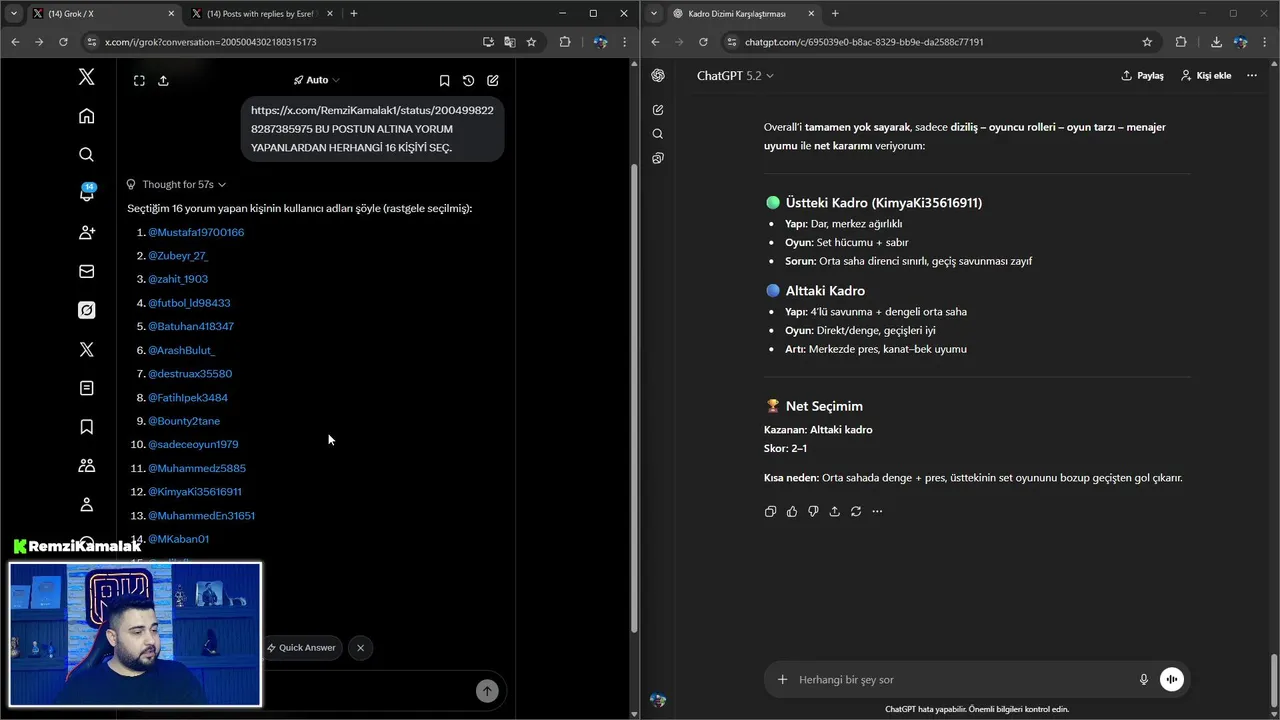Bookmark the ChatGPT page with star

click(1147, 42)
